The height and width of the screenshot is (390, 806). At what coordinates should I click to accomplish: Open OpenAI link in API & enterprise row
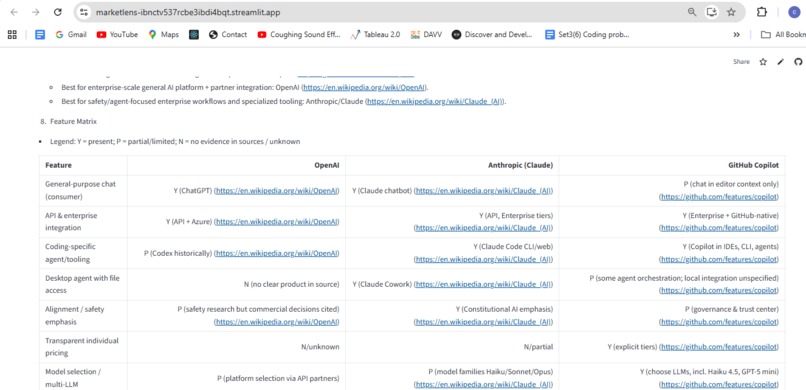pyautogui.click(x=277, y=222)
